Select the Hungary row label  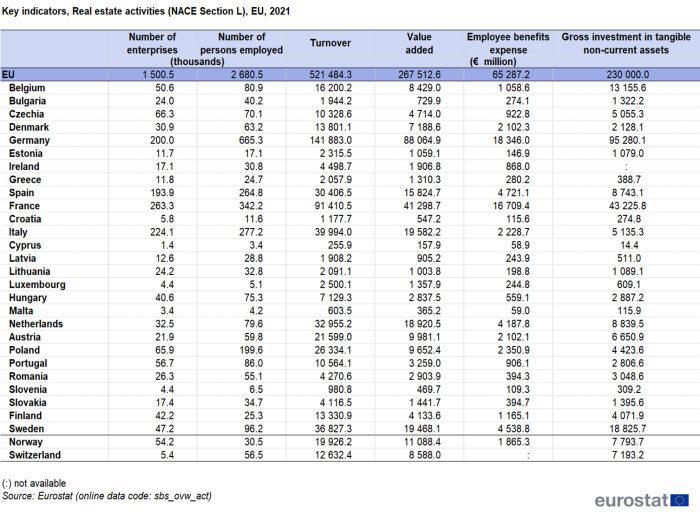click(x=28, y=298)
